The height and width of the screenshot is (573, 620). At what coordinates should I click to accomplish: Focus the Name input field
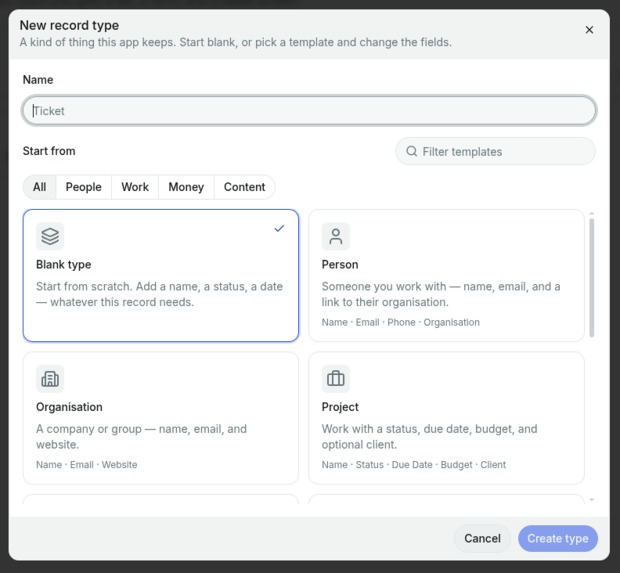tap(309, 111)
